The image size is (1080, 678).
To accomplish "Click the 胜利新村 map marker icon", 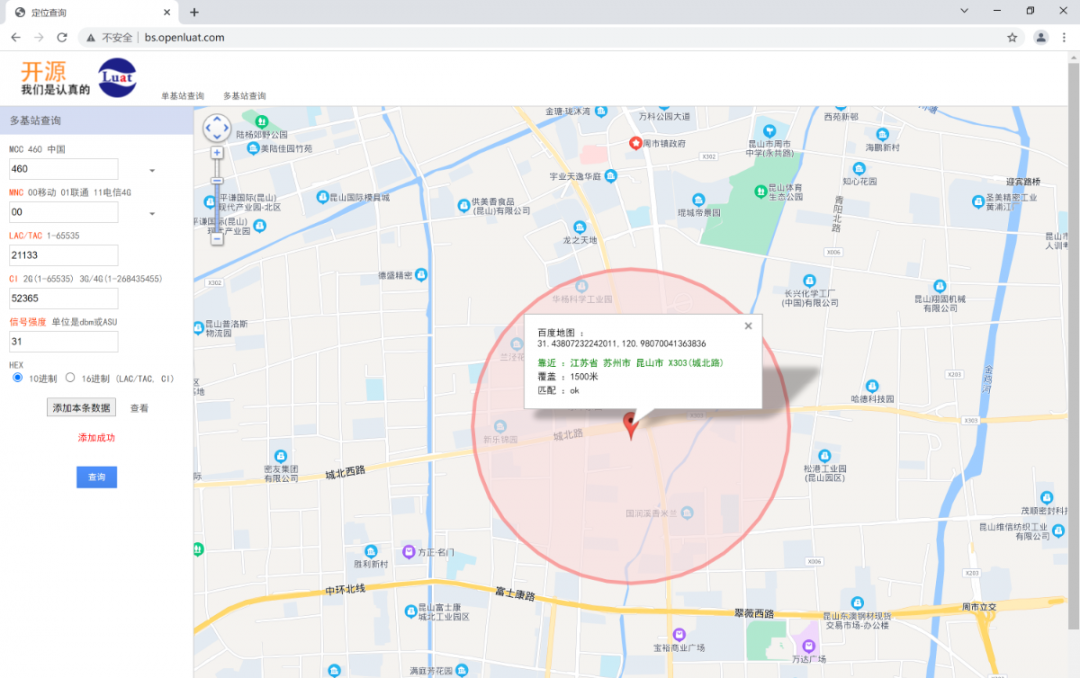I will click(x=371, y=551).
